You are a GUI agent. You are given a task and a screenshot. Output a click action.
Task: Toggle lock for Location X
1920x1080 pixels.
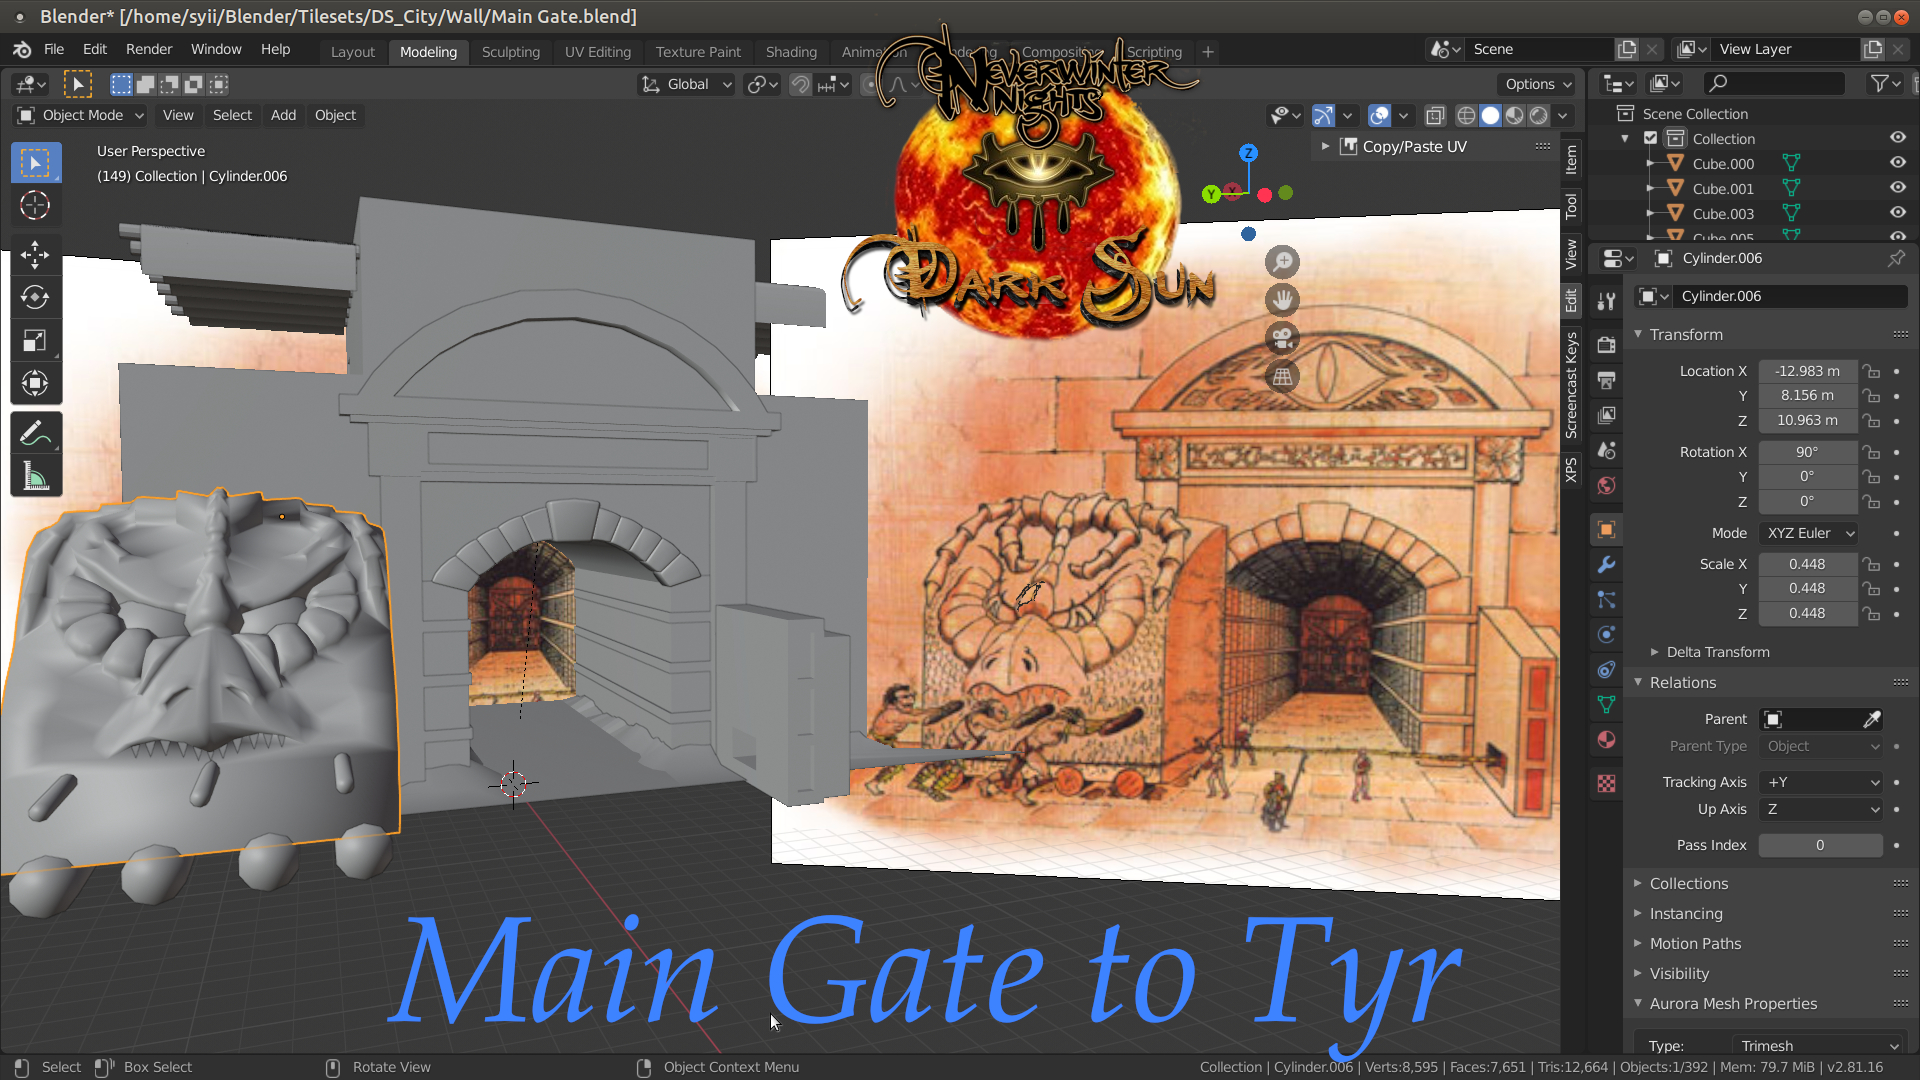[x=1871, y=371]
